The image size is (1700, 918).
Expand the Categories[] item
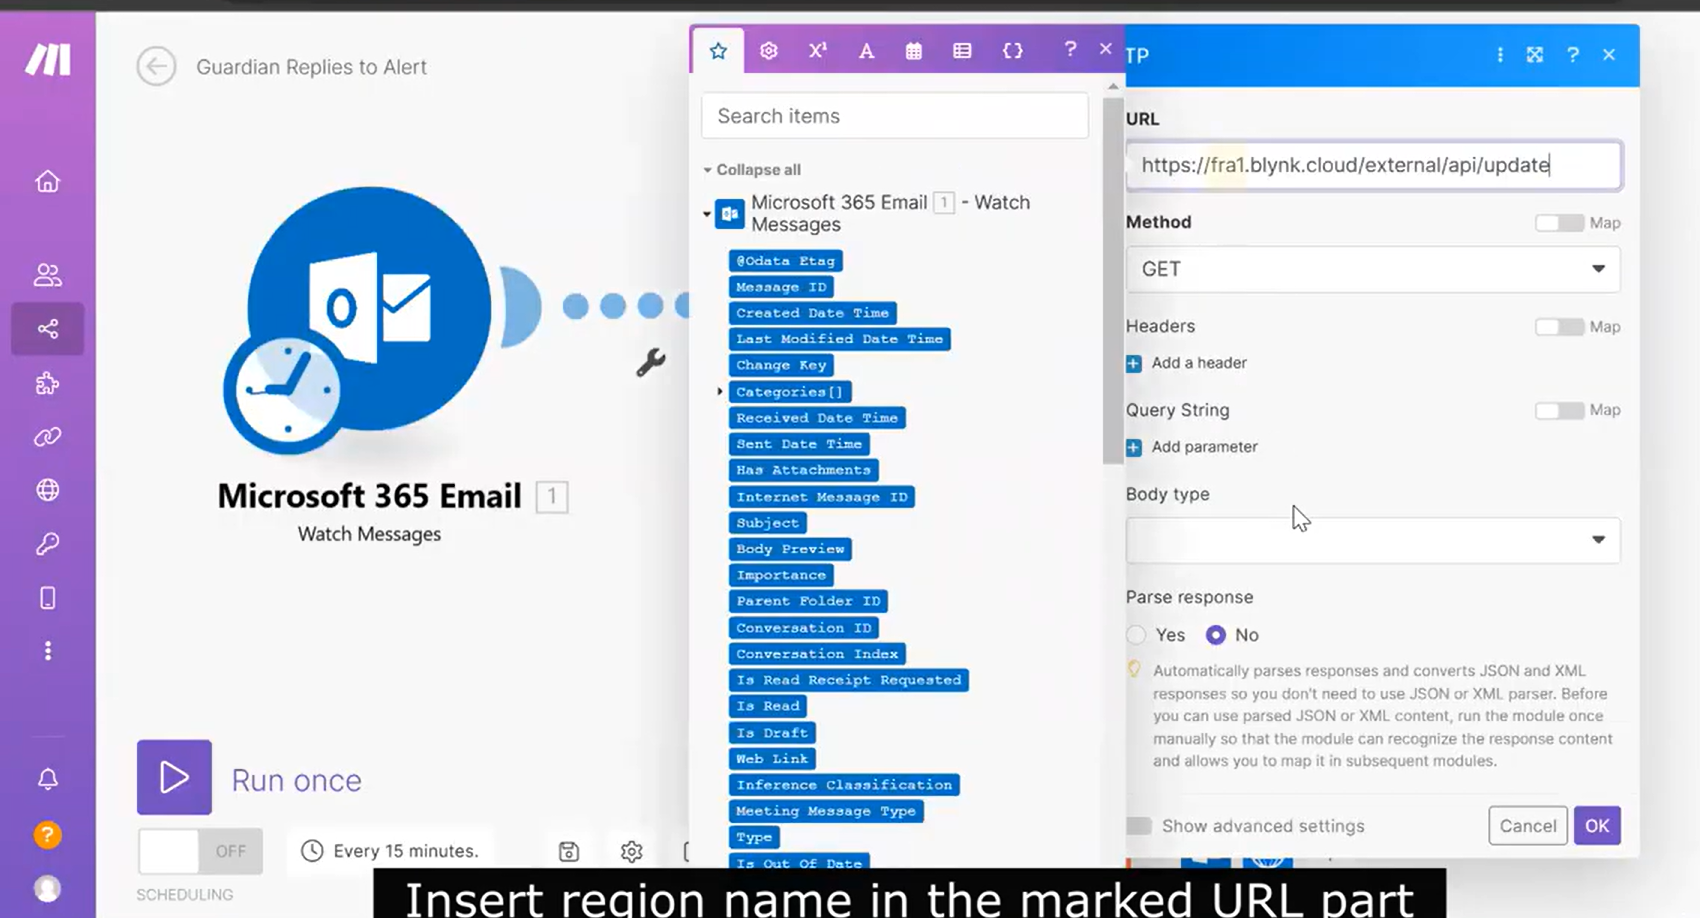[x=720, y=392]
